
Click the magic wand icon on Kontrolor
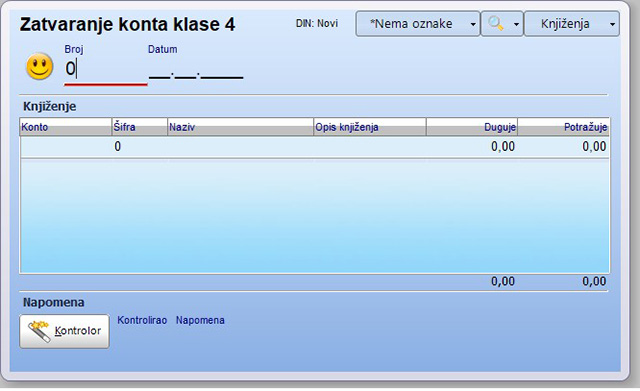39,331
